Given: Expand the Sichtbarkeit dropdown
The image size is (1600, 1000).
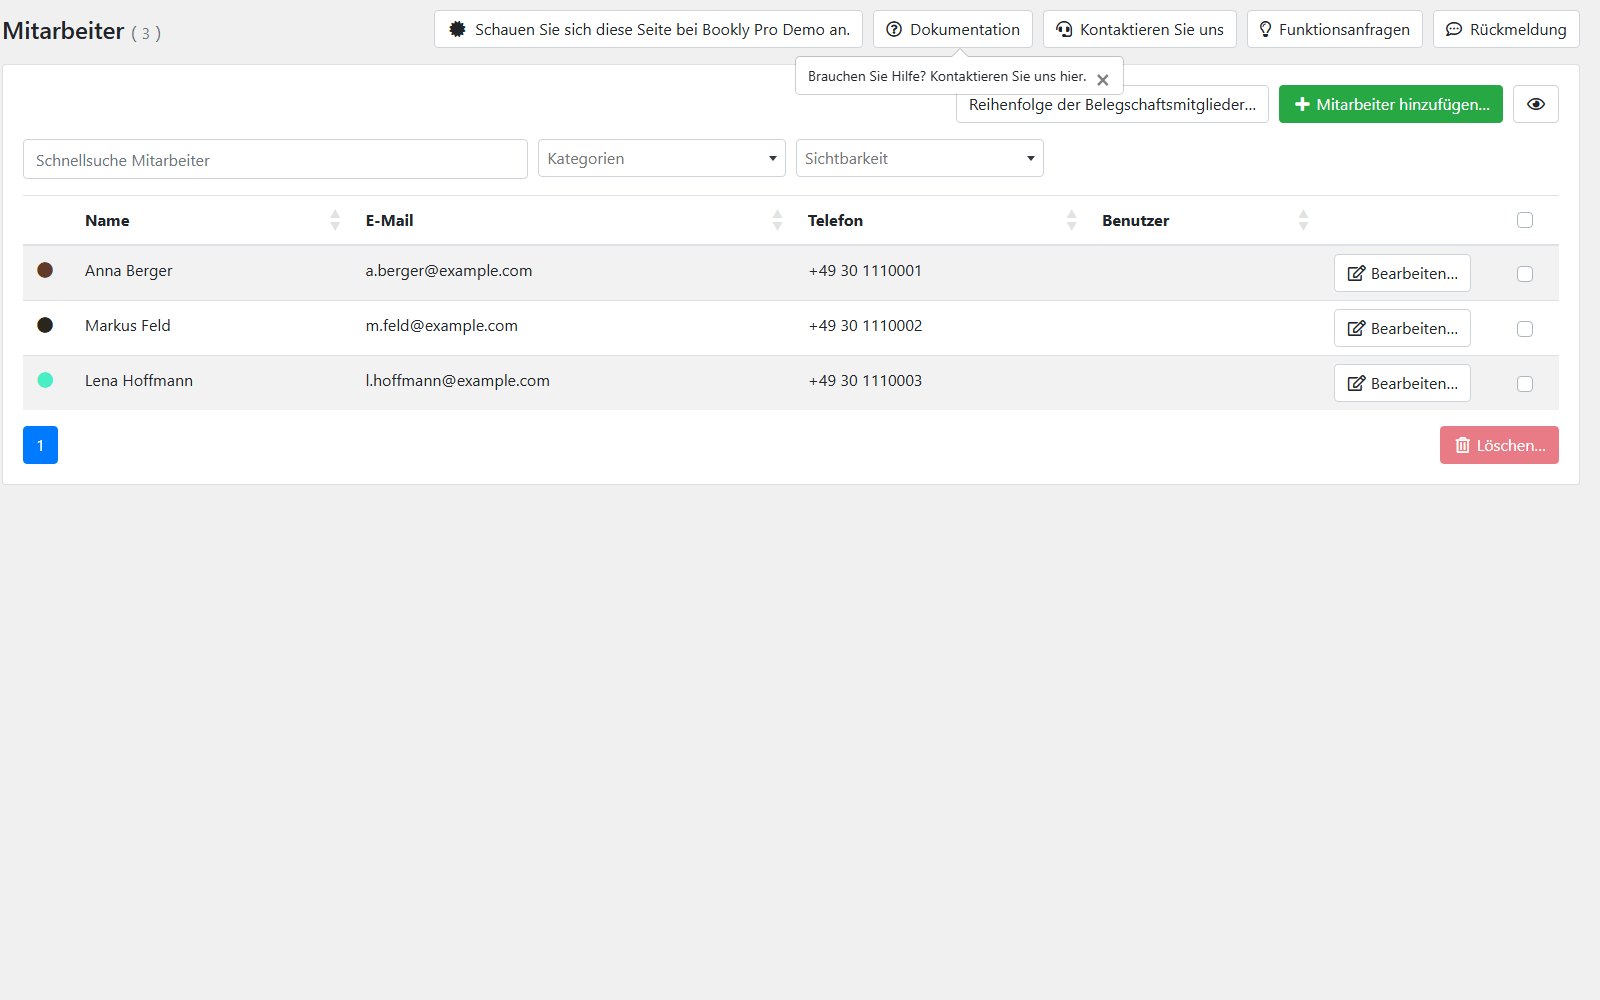Looking at the screenshot, I should pos(920,158).
